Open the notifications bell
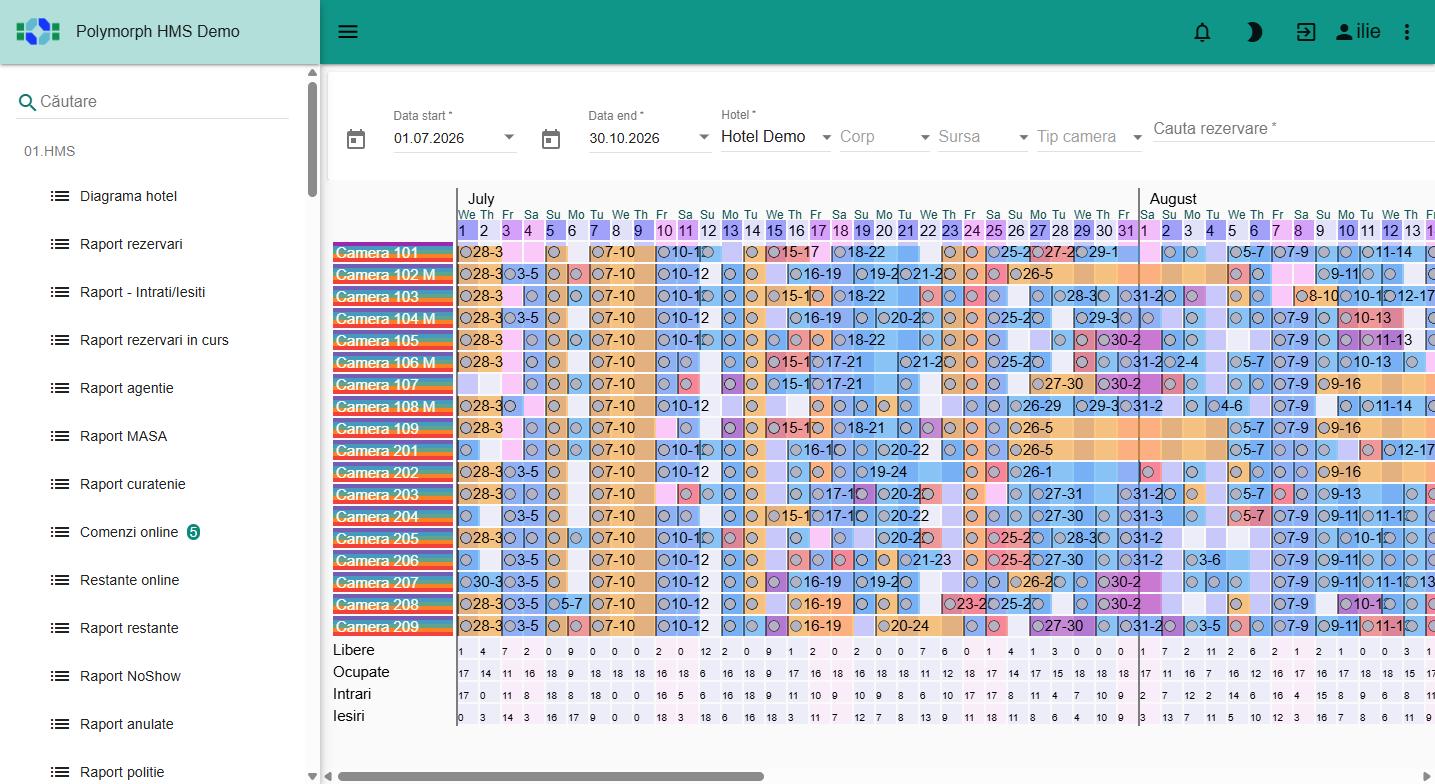This screenshot has height=784, width=1435. (1202, 32)
